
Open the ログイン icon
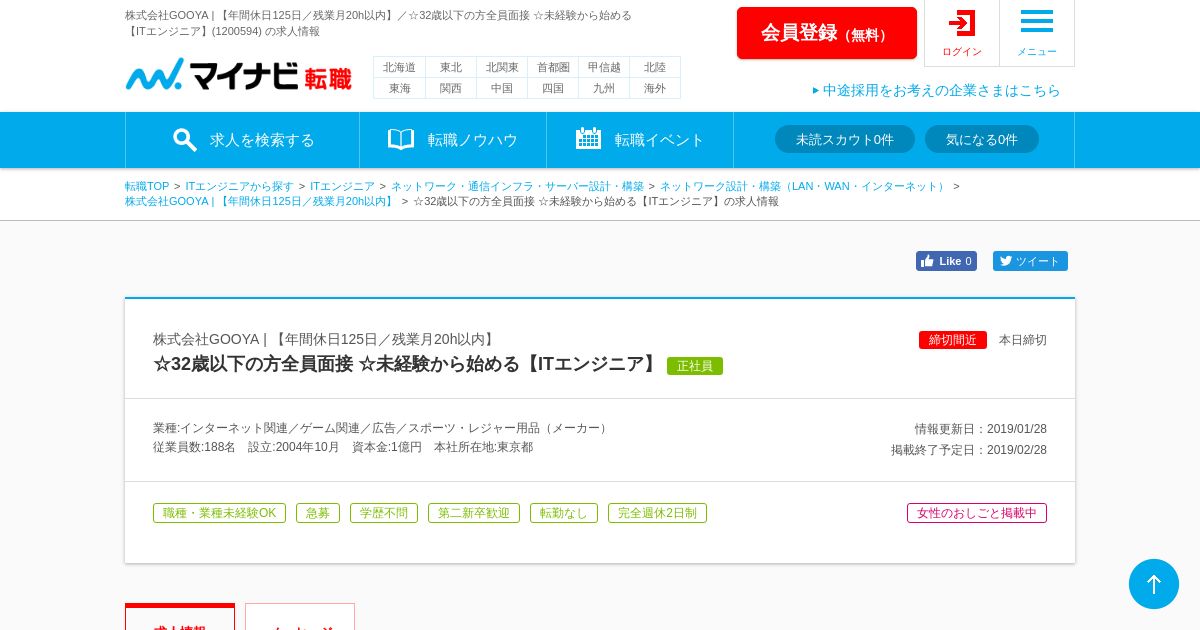click(962, 33)
